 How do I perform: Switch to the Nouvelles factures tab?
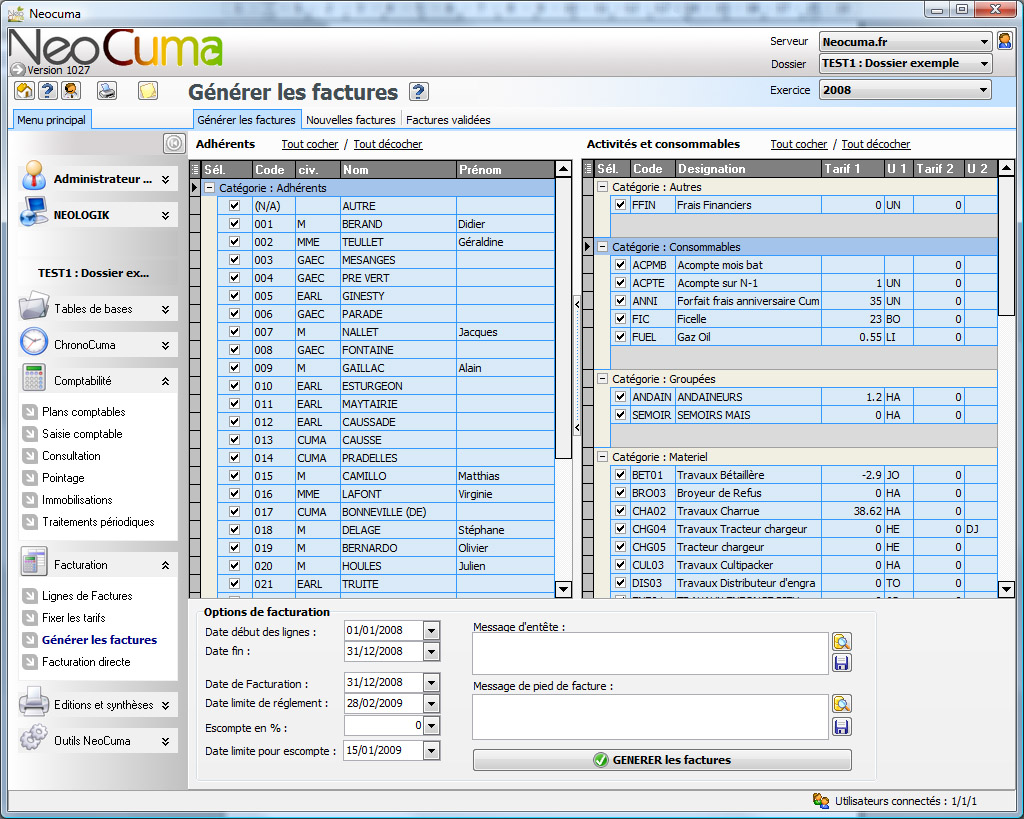pos(351,120)
